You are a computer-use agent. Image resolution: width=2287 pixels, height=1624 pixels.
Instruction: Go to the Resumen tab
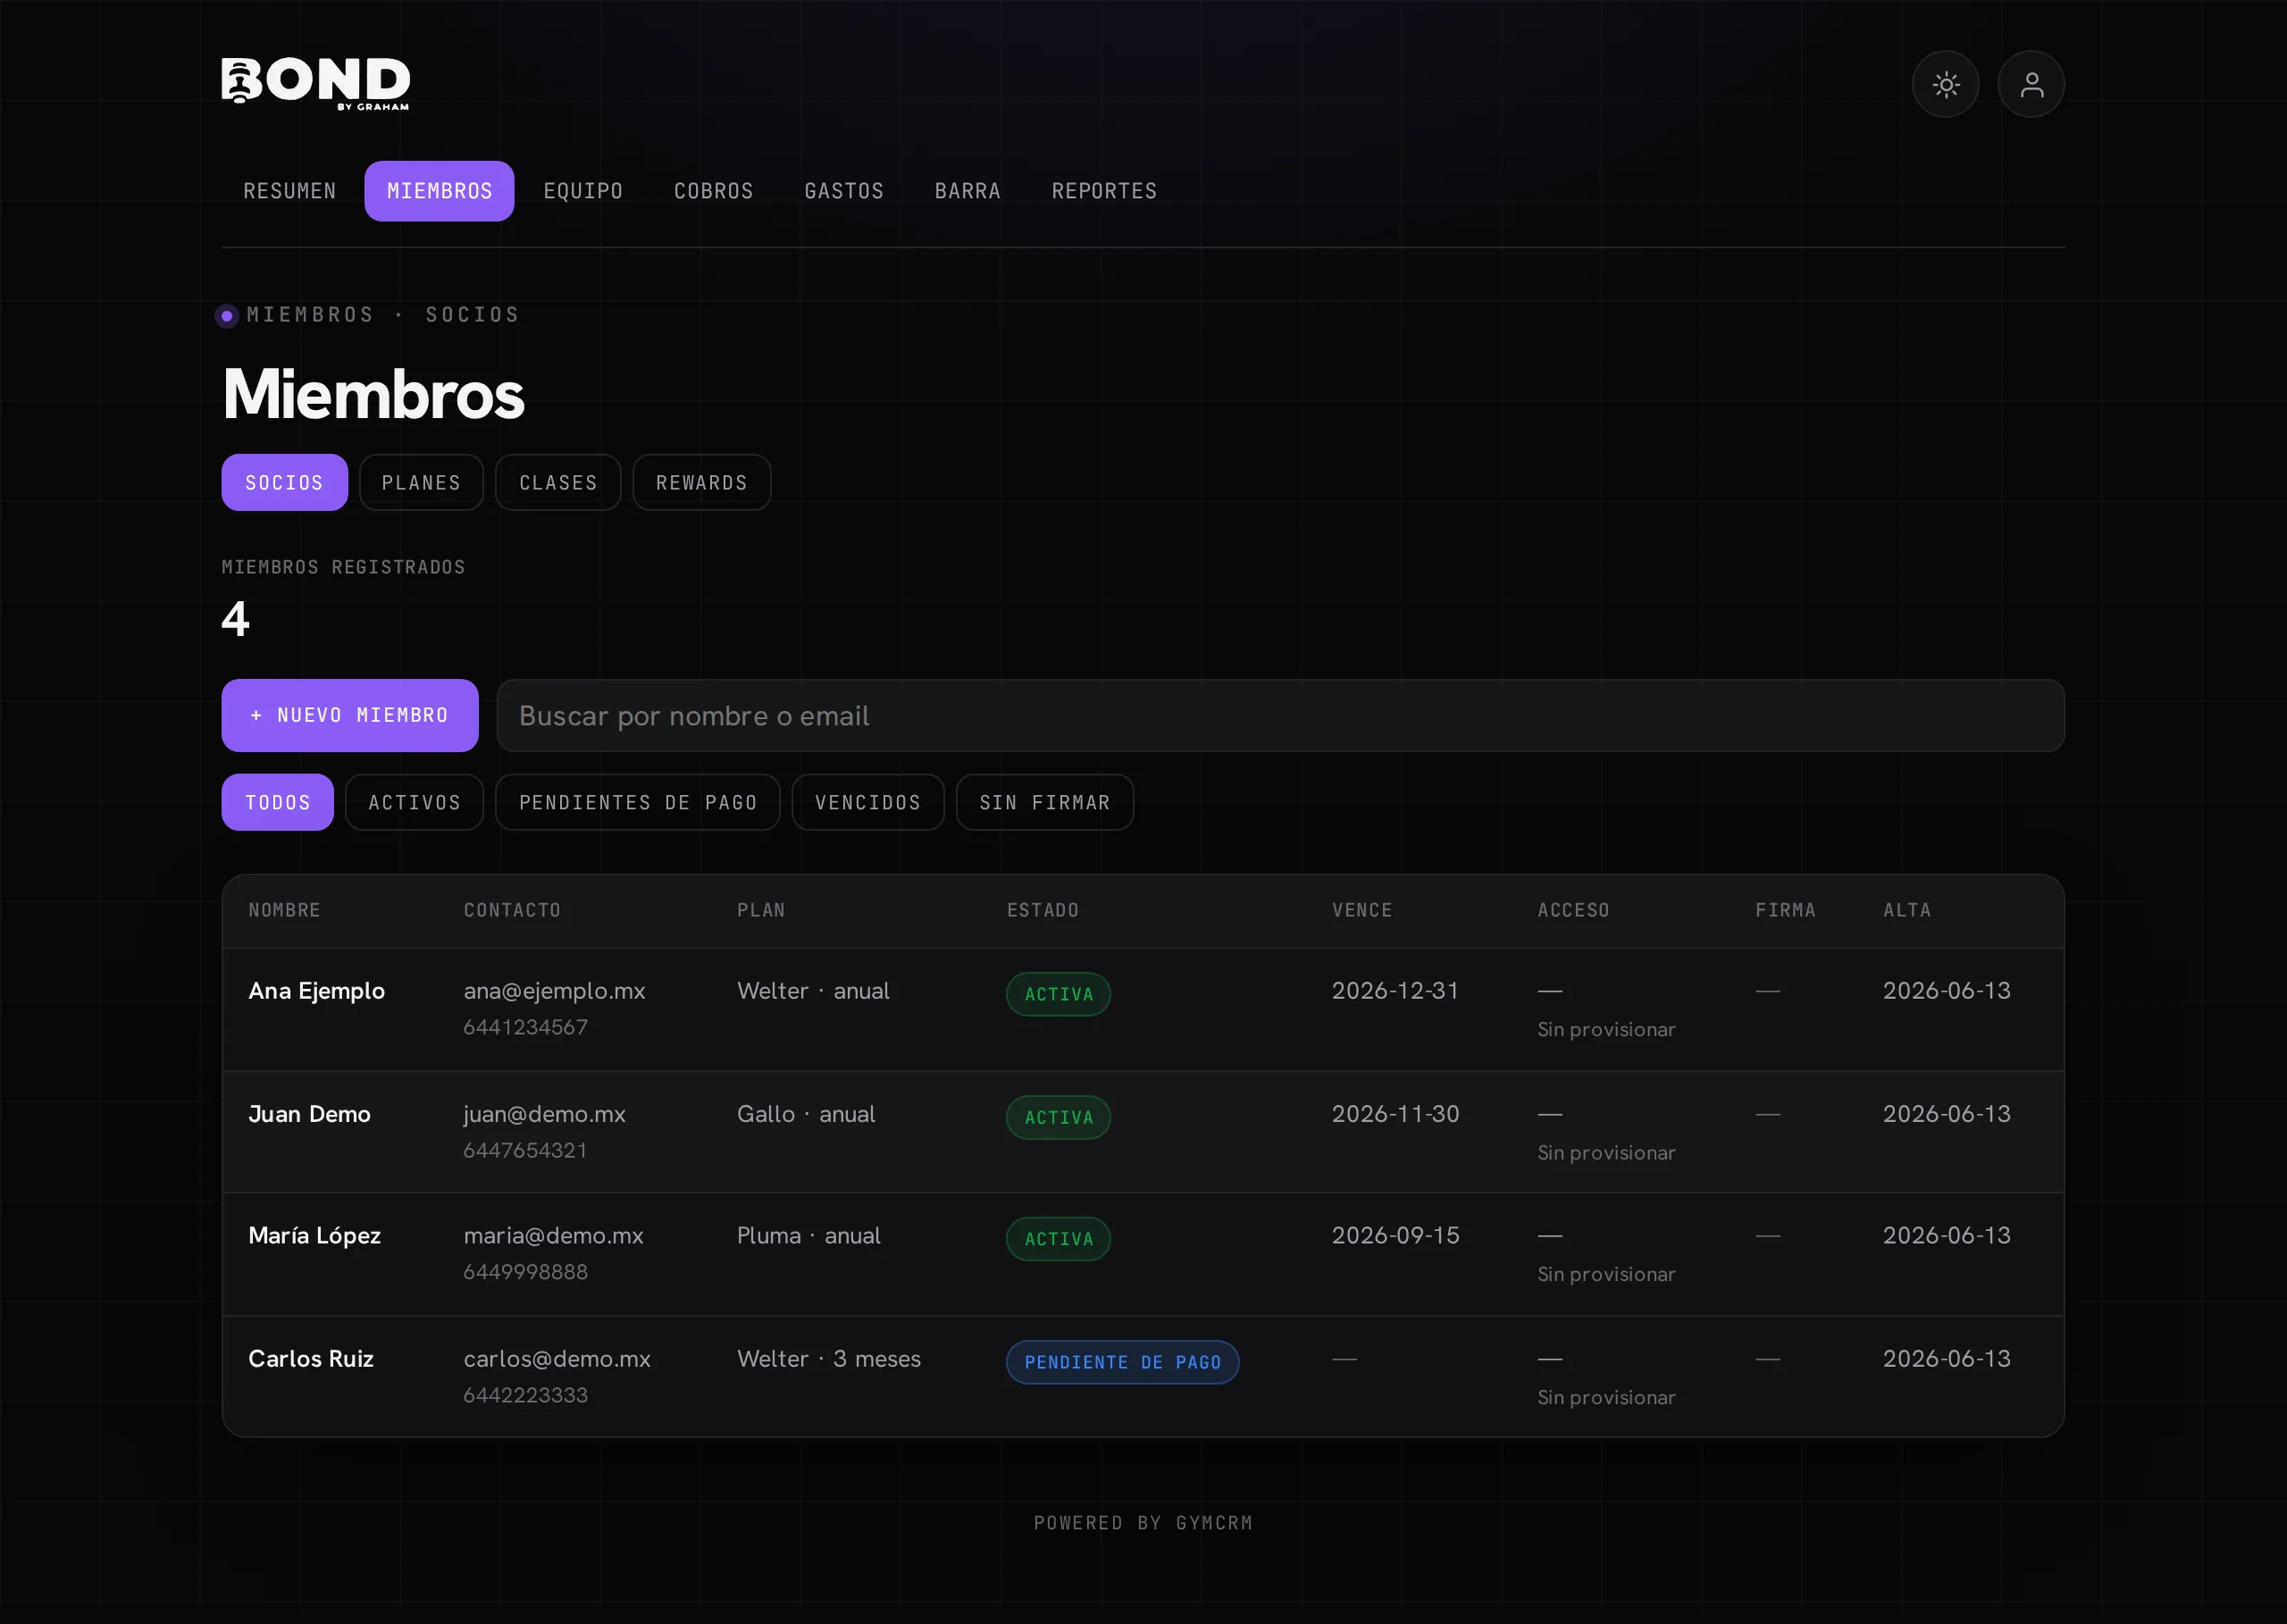pyautogui.click(x=290, y=191)
